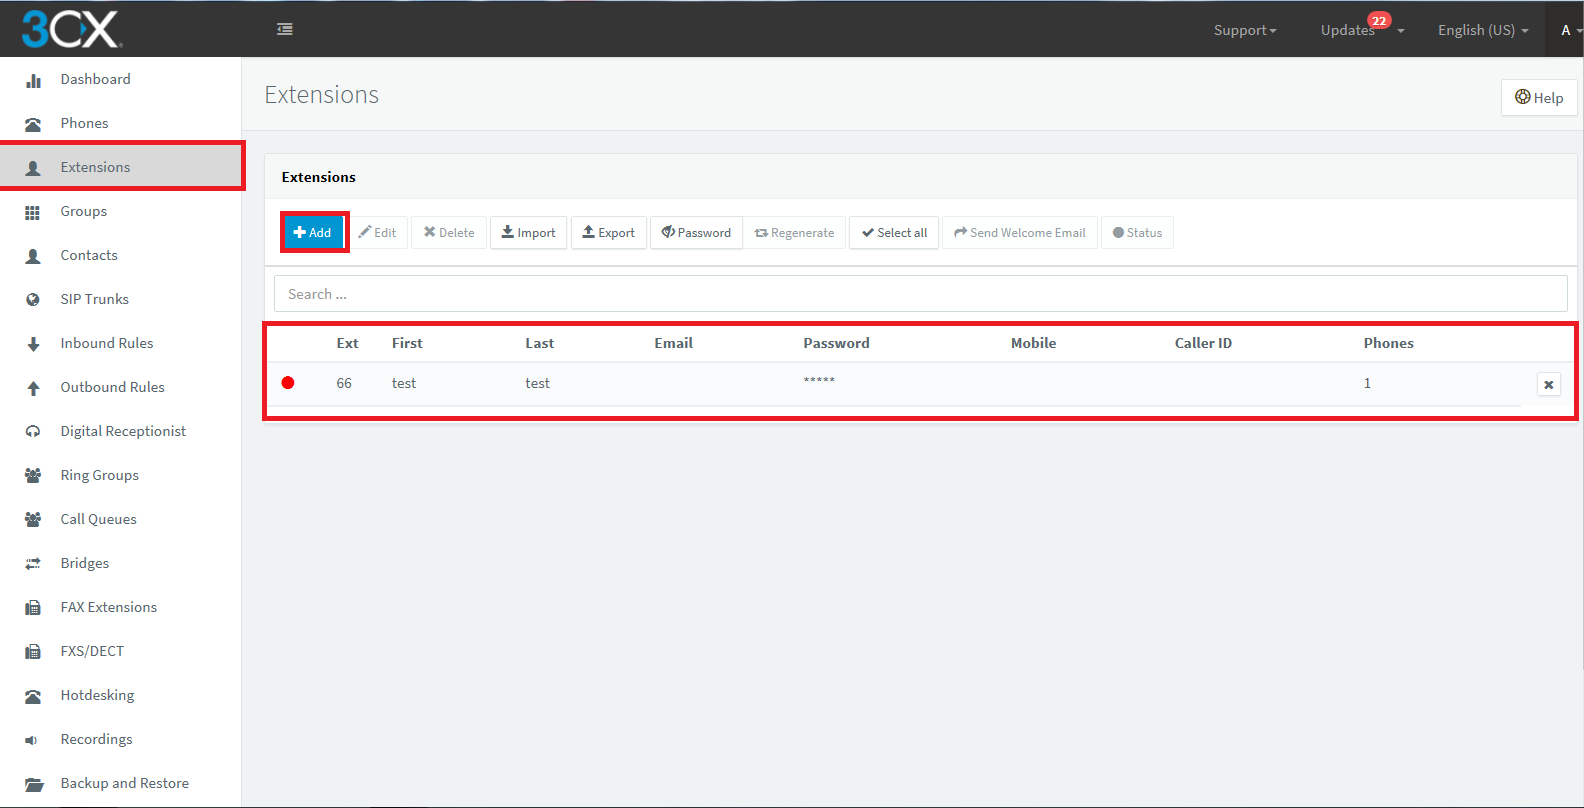The height and width of the screenshot is (808, 1584).
Task: Click the red status dot for extension 66
Action: tap(288, 383)
